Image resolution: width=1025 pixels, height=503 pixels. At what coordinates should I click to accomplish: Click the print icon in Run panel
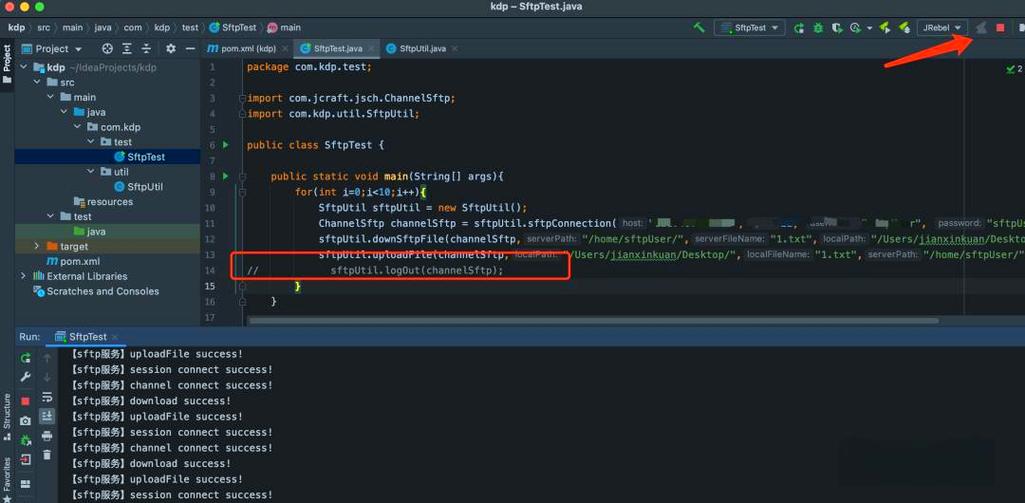(47, 436)
